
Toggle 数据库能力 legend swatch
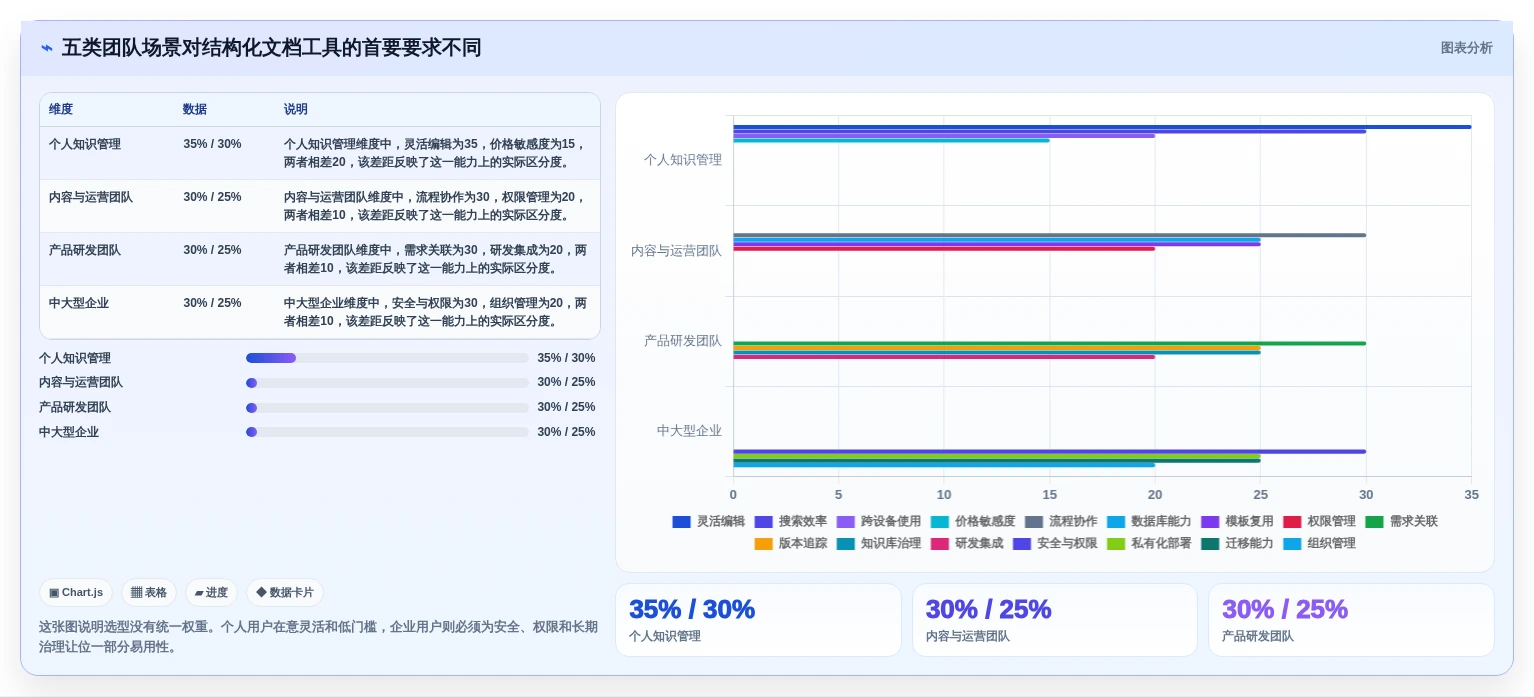coord(1116,521)
